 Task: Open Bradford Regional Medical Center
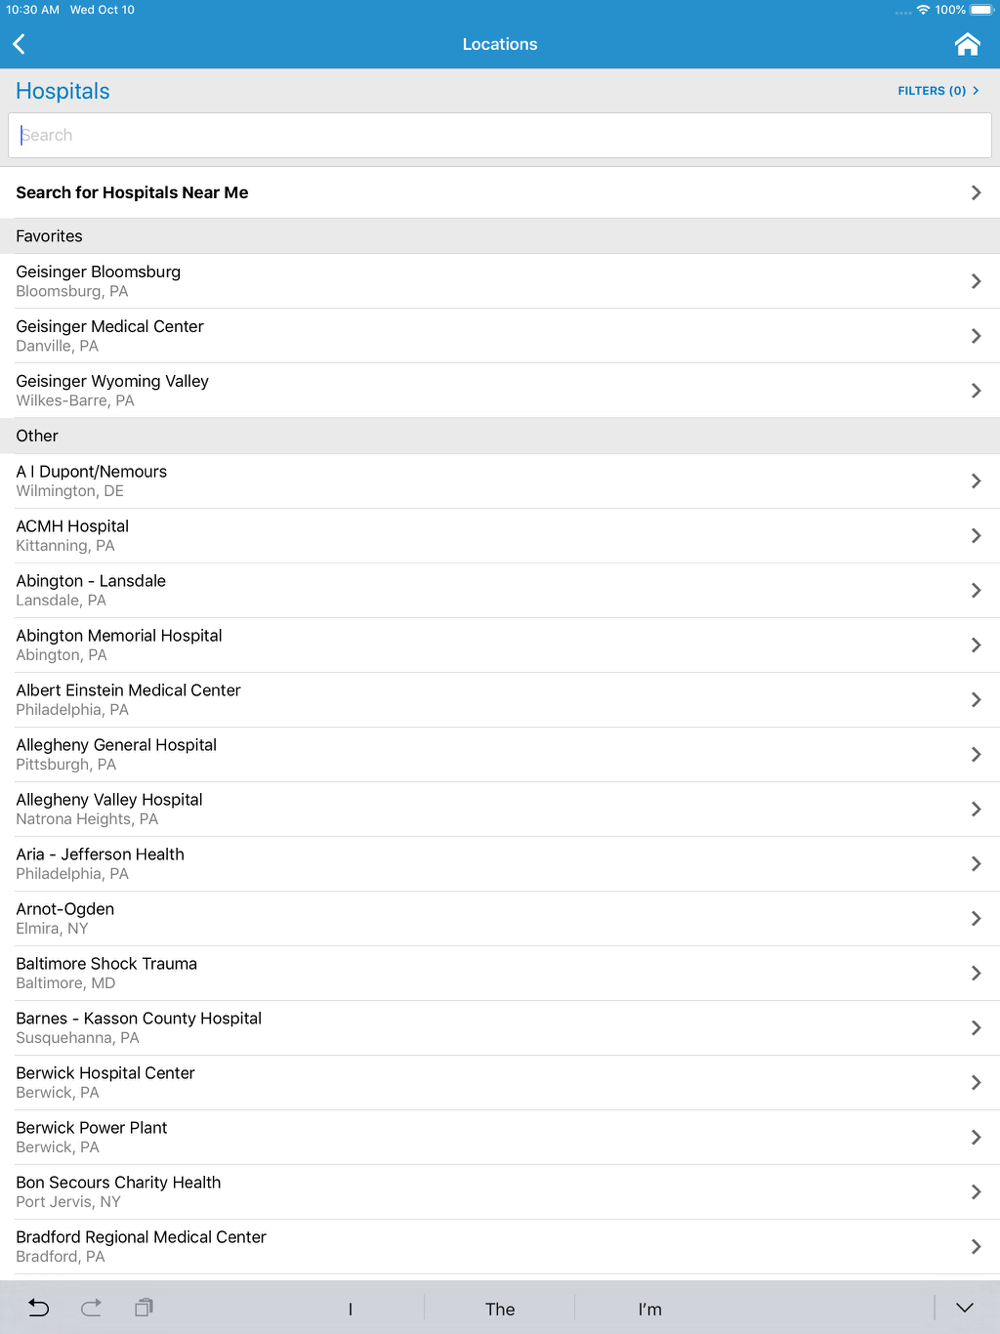click(x=500, y=1246)
